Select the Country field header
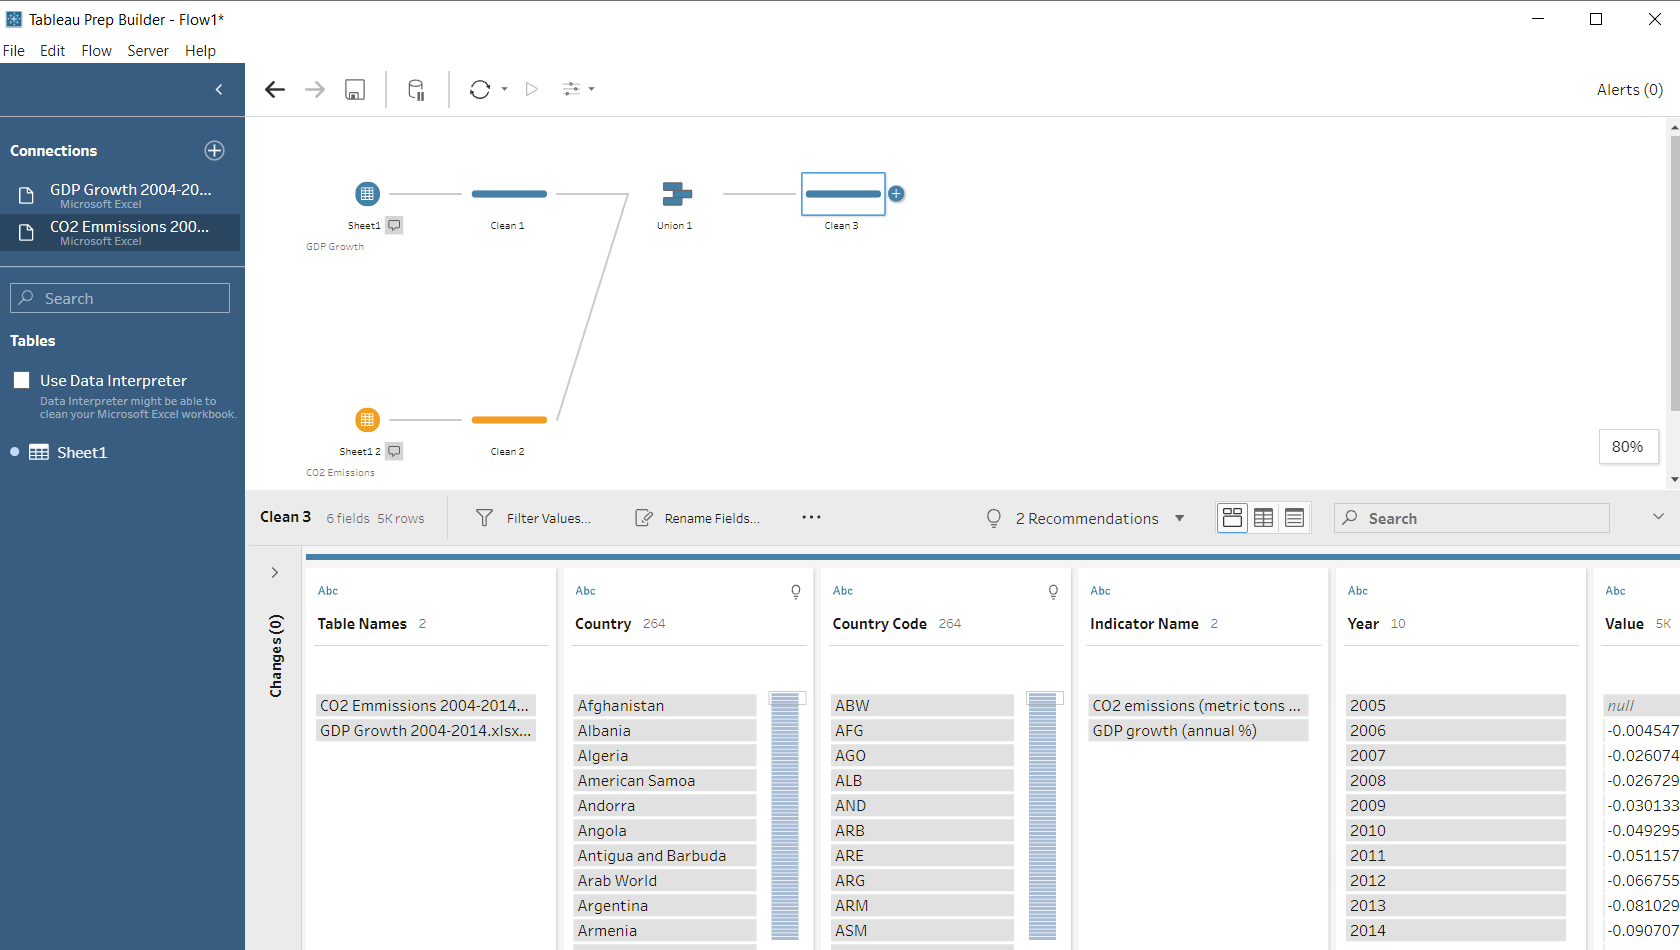Image resolution: width=1680 pixels, height=950 pixels. pos(603,624)
